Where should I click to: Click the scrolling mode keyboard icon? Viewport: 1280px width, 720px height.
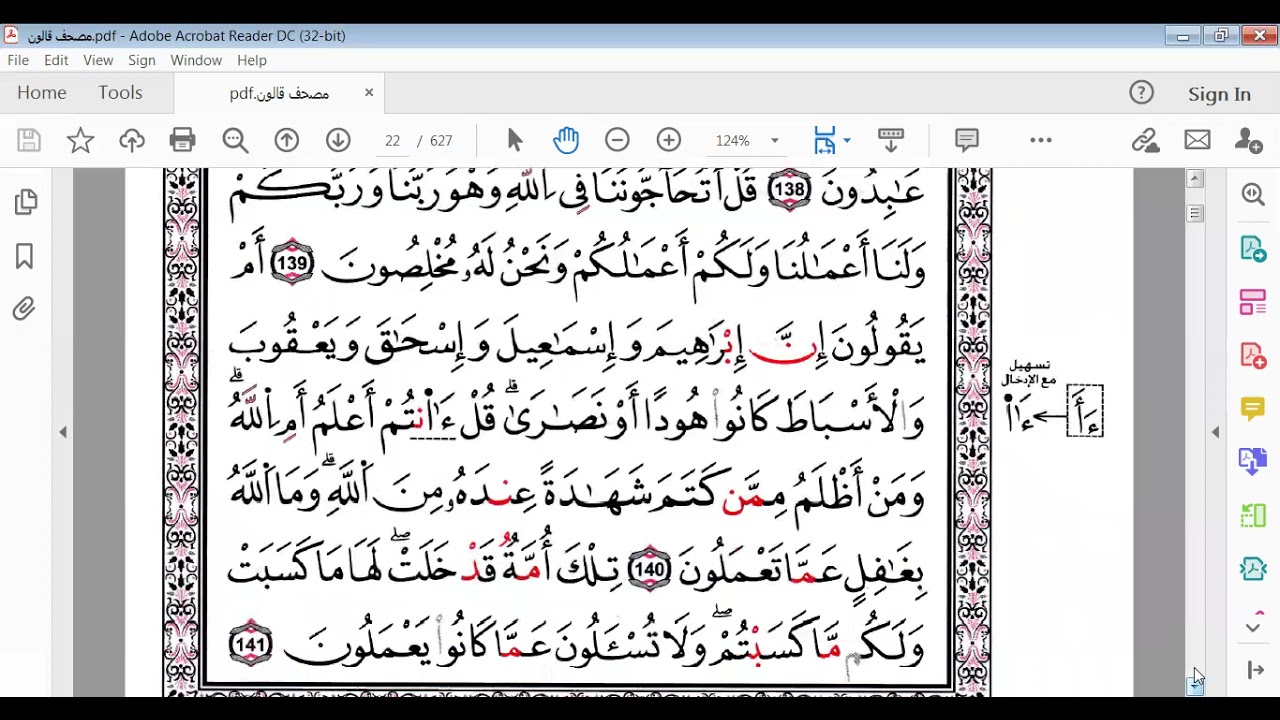[x=890, y=140]
